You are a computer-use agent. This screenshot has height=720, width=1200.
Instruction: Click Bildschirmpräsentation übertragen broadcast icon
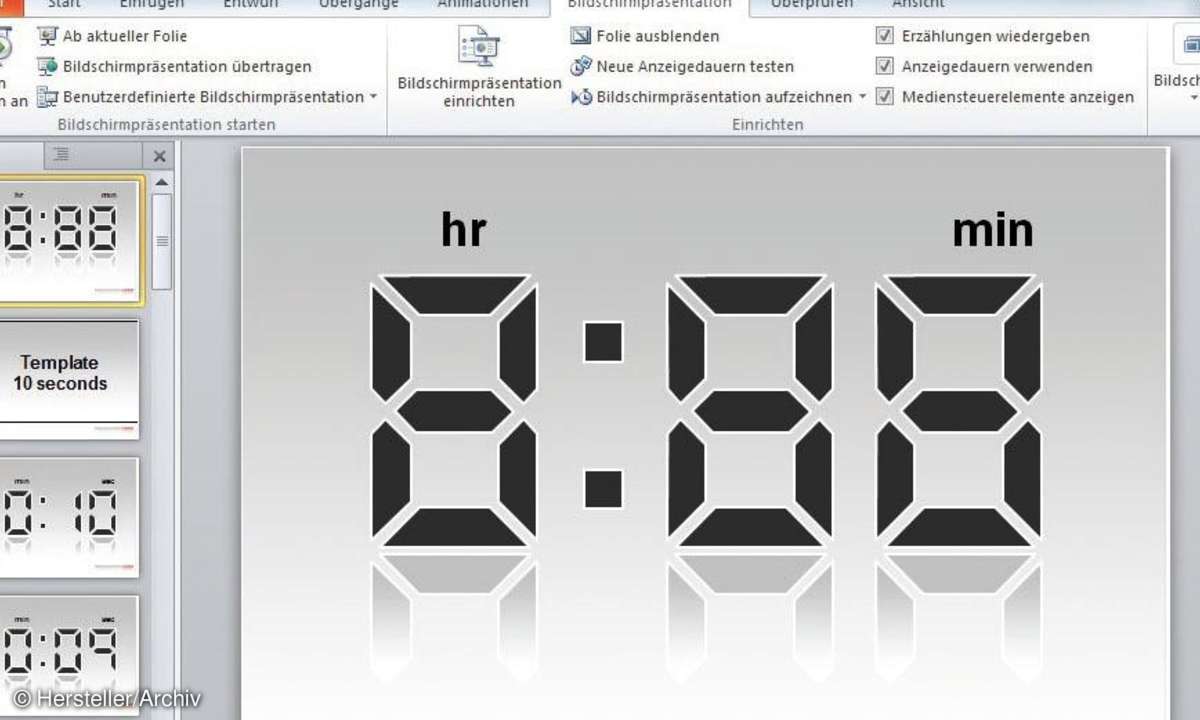coord(47,67)
